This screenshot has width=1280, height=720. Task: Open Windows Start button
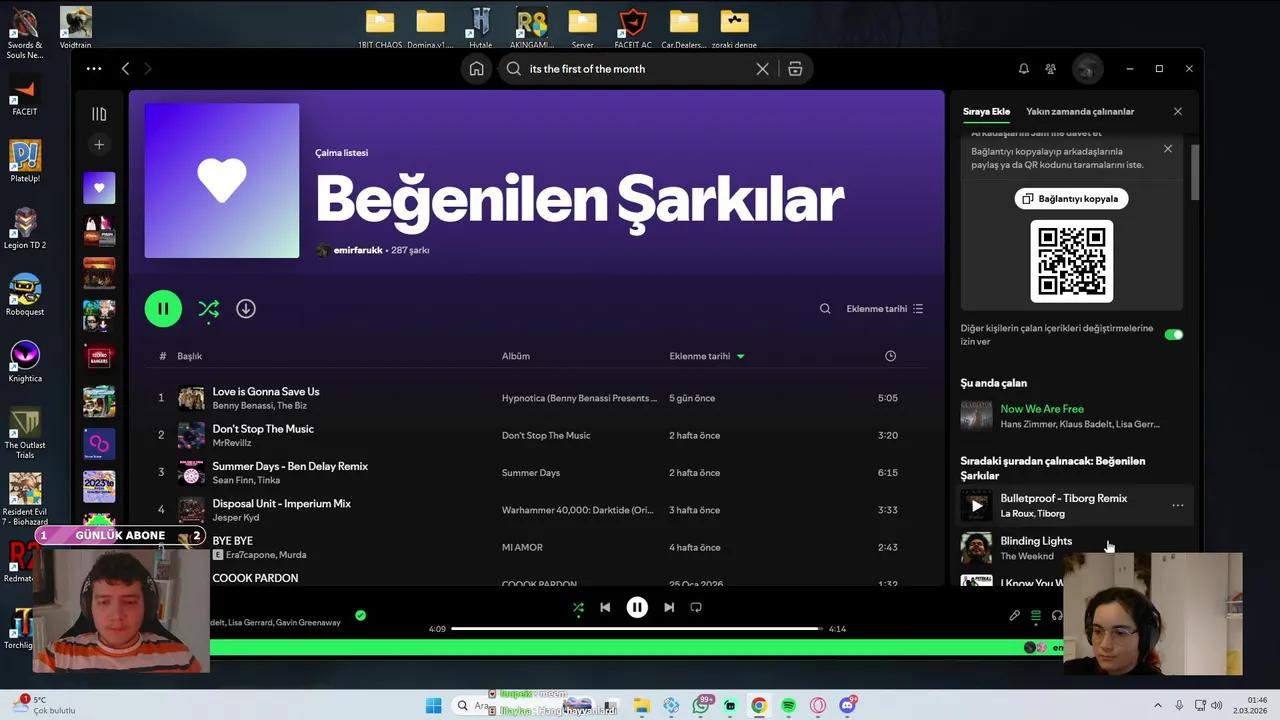(433, 706)
